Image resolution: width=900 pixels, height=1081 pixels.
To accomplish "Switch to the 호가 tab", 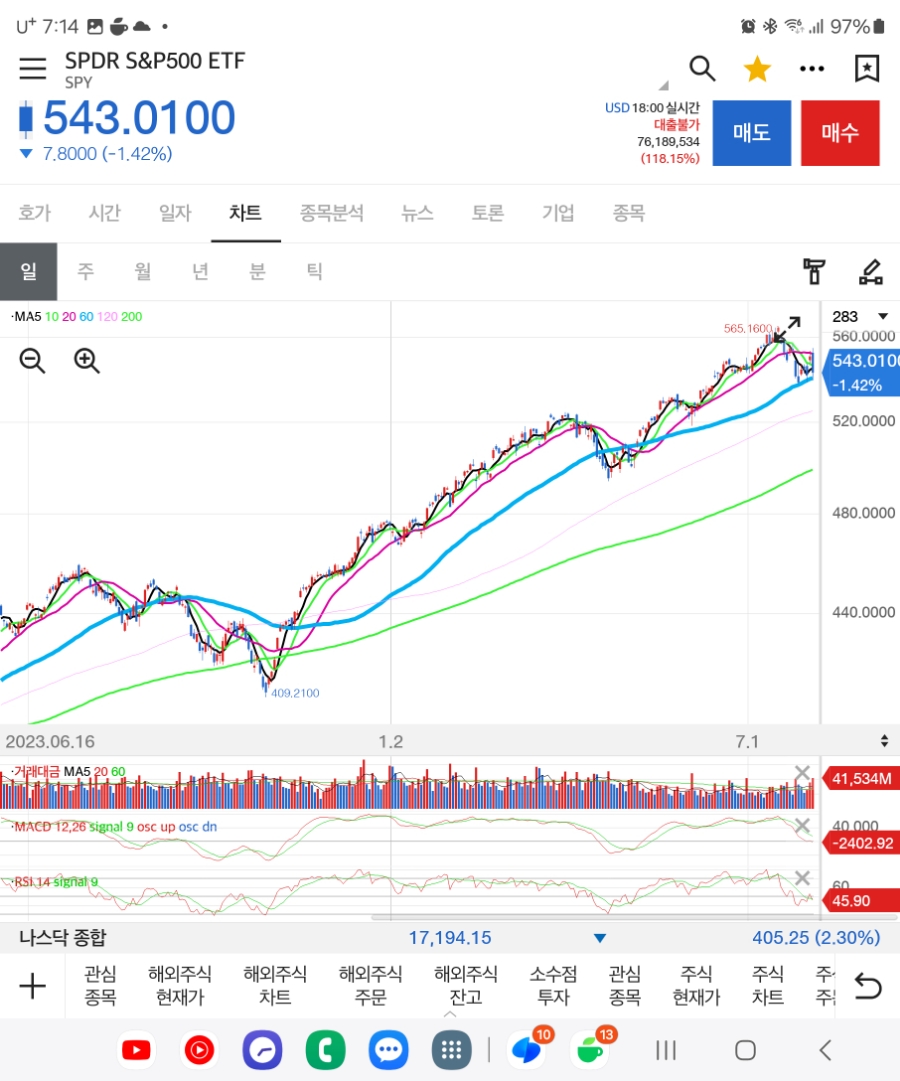I will tap(34, 212).
